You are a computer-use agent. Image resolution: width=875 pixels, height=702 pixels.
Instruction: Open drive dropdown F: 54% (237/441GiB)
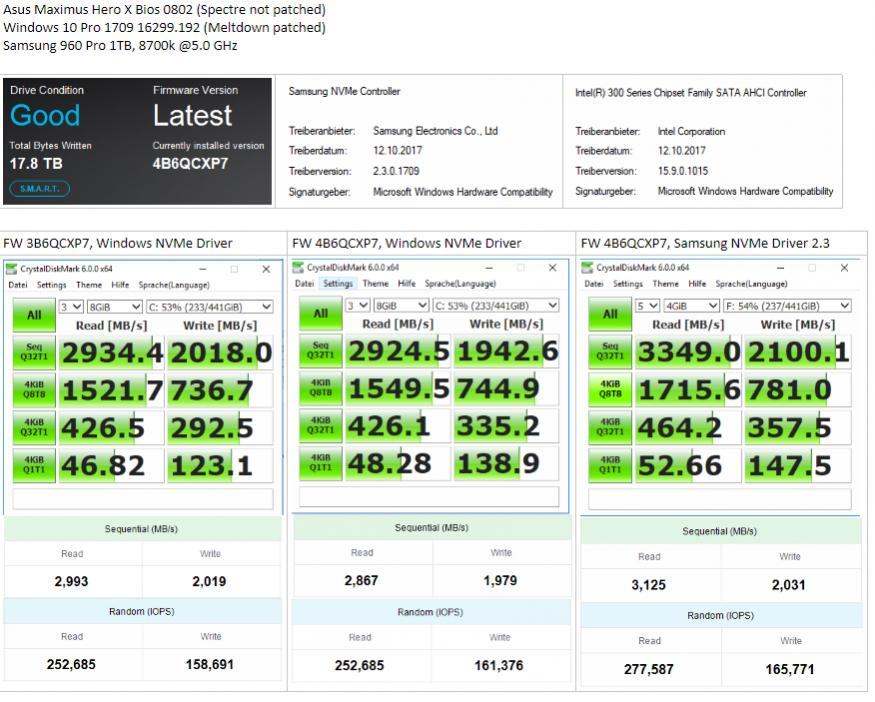pyautogui.click(x=787, y=306)
